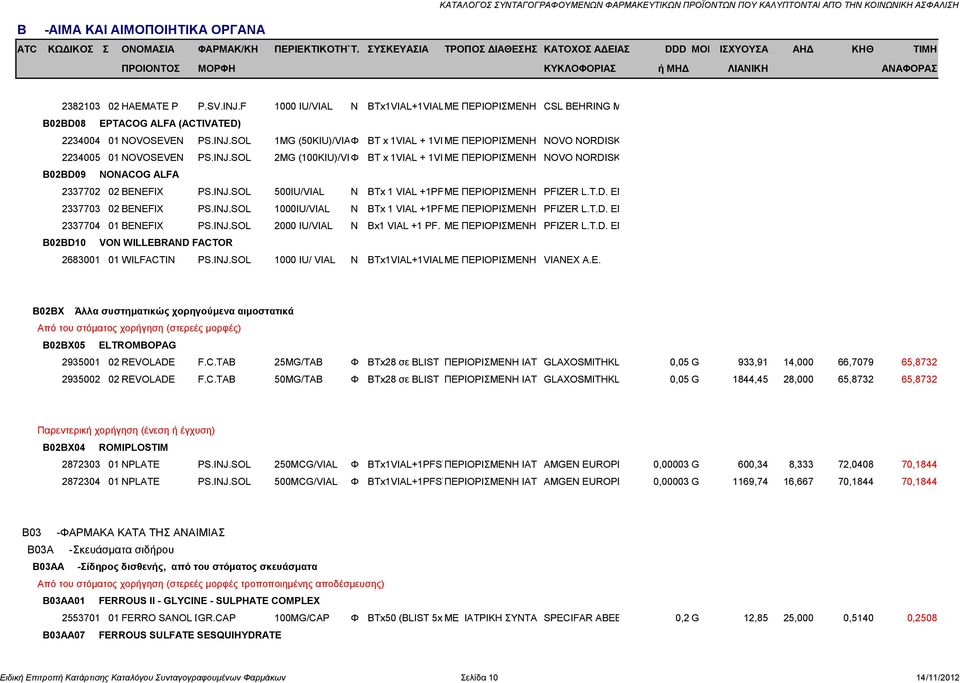Select the 1MG (50KIU) NOVOSEVEN strength cell
This screenshot has width=960, height=683.
(x=312, y=141)
